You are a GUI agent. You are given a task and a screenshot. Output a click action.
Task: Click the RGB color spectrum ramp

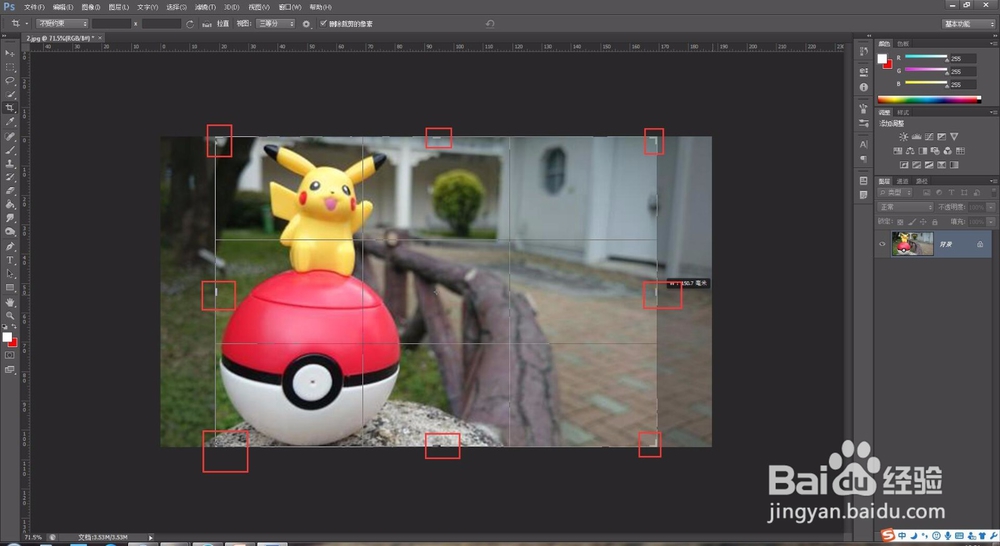point(929,100)
